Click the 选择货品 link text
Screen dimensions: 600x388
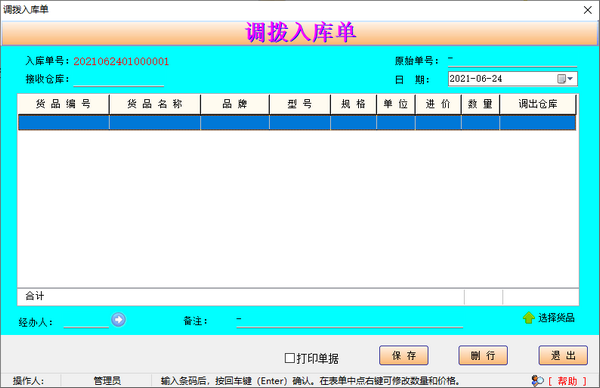[x=556, y=318]
